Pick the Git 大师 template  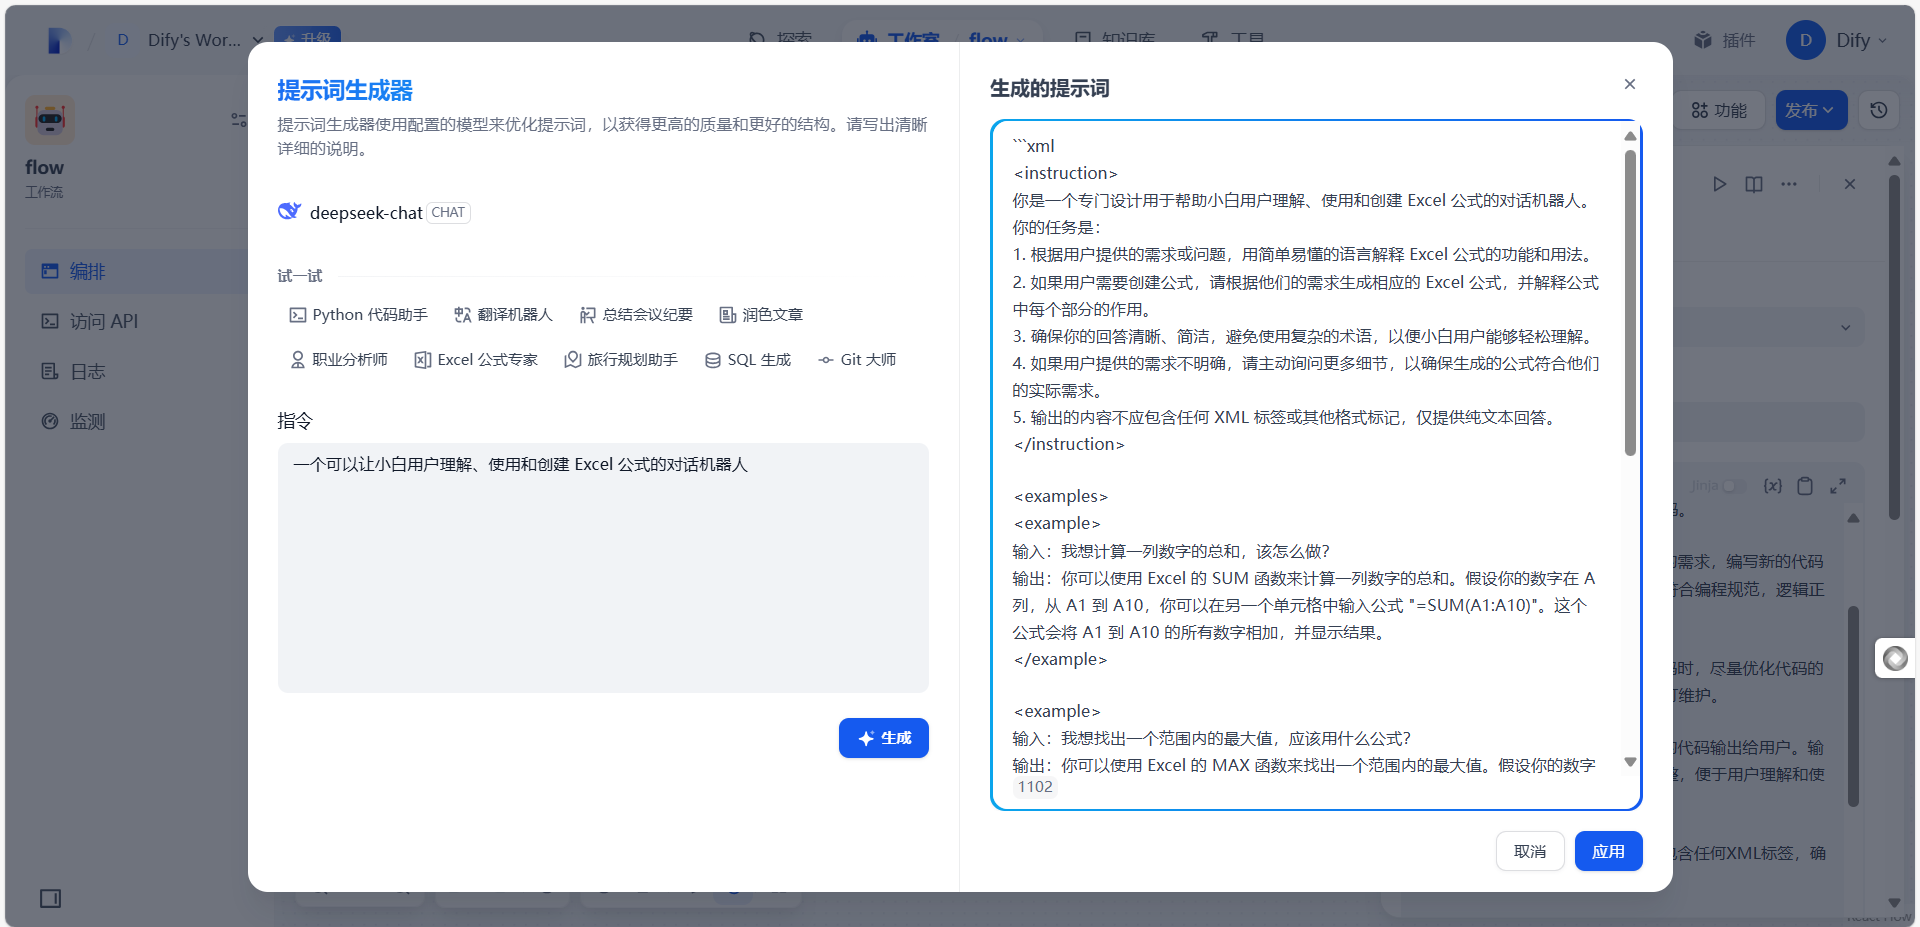click(x=857, y=360)
